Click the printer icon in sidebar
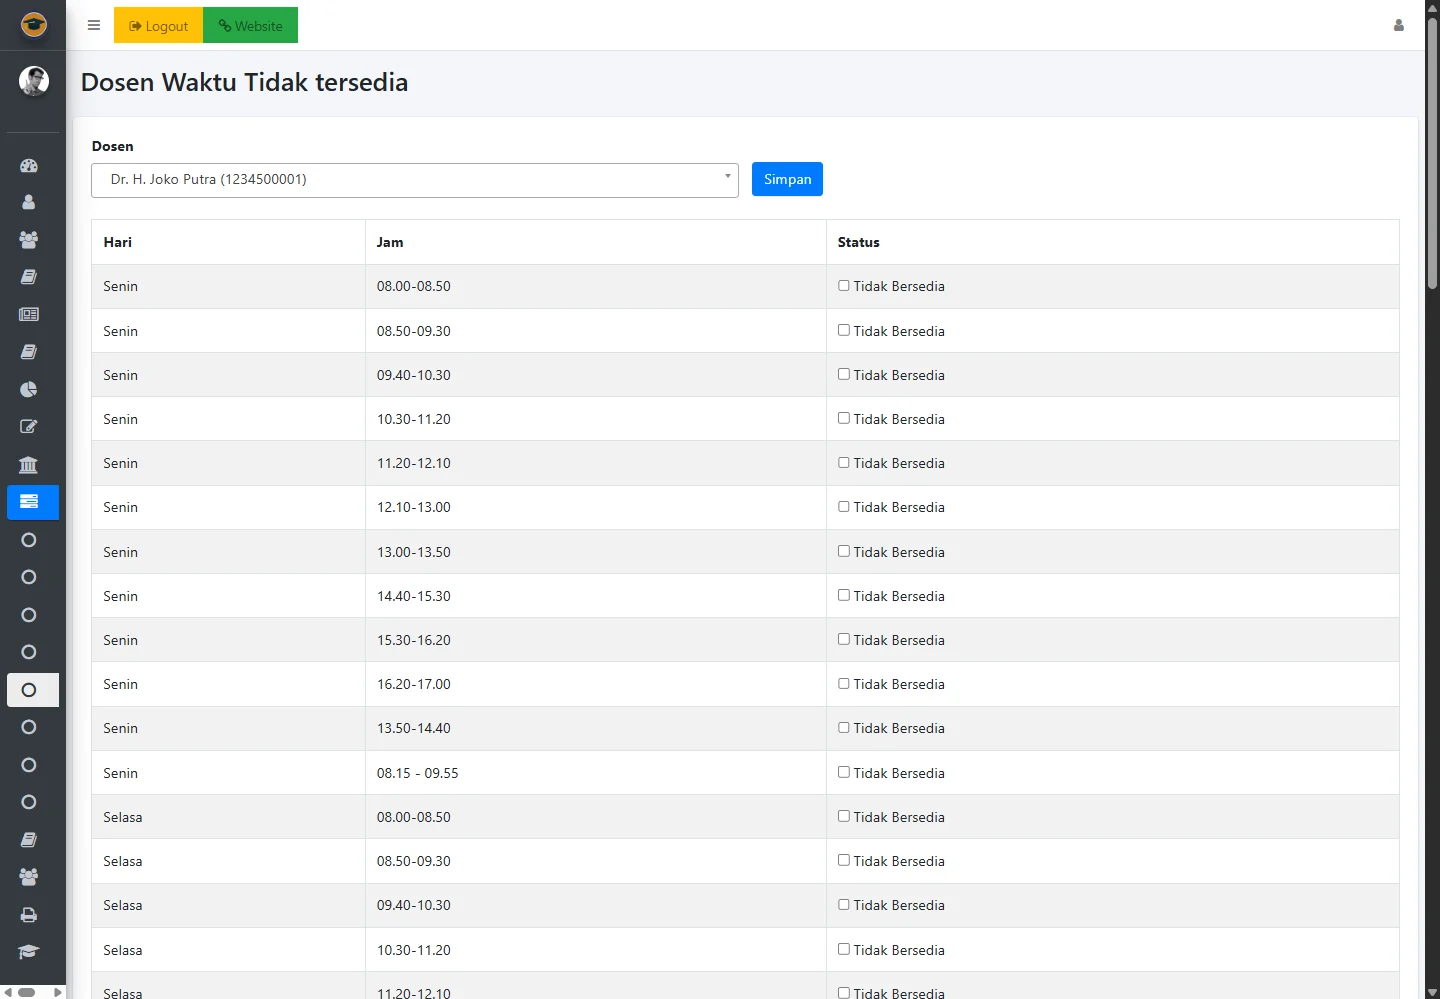This screenshot has height=999, width=1440. coord(29,915)
